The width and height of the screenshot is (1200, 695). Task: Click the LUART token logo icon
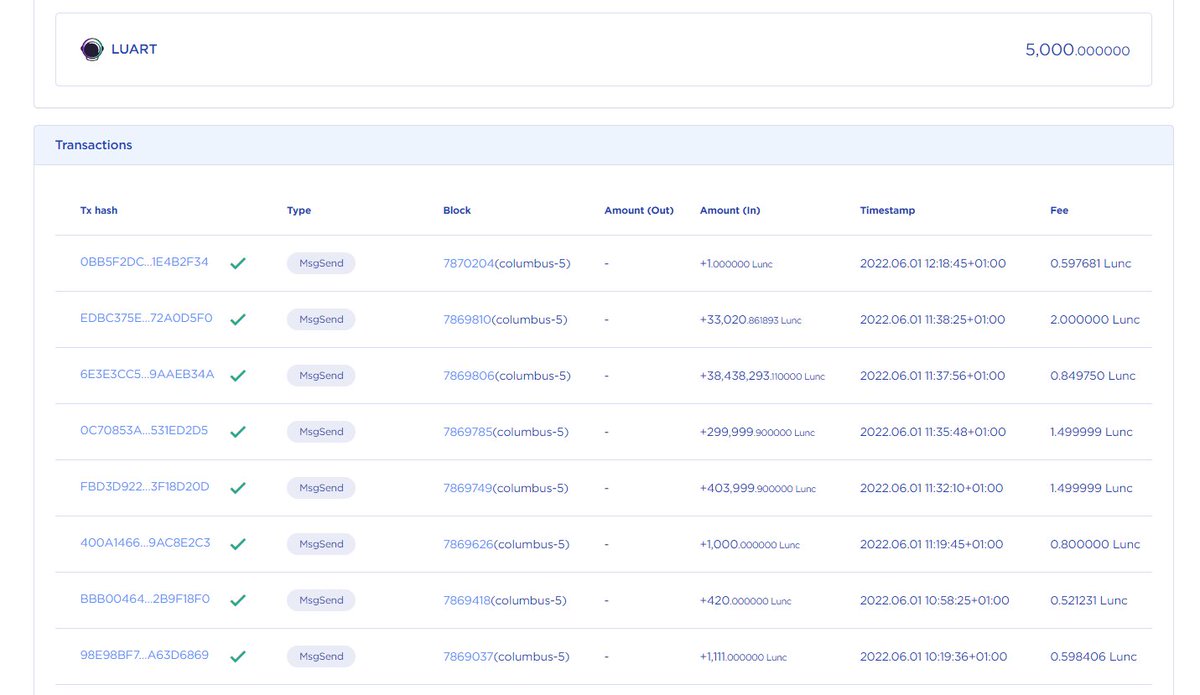(92, 49)
